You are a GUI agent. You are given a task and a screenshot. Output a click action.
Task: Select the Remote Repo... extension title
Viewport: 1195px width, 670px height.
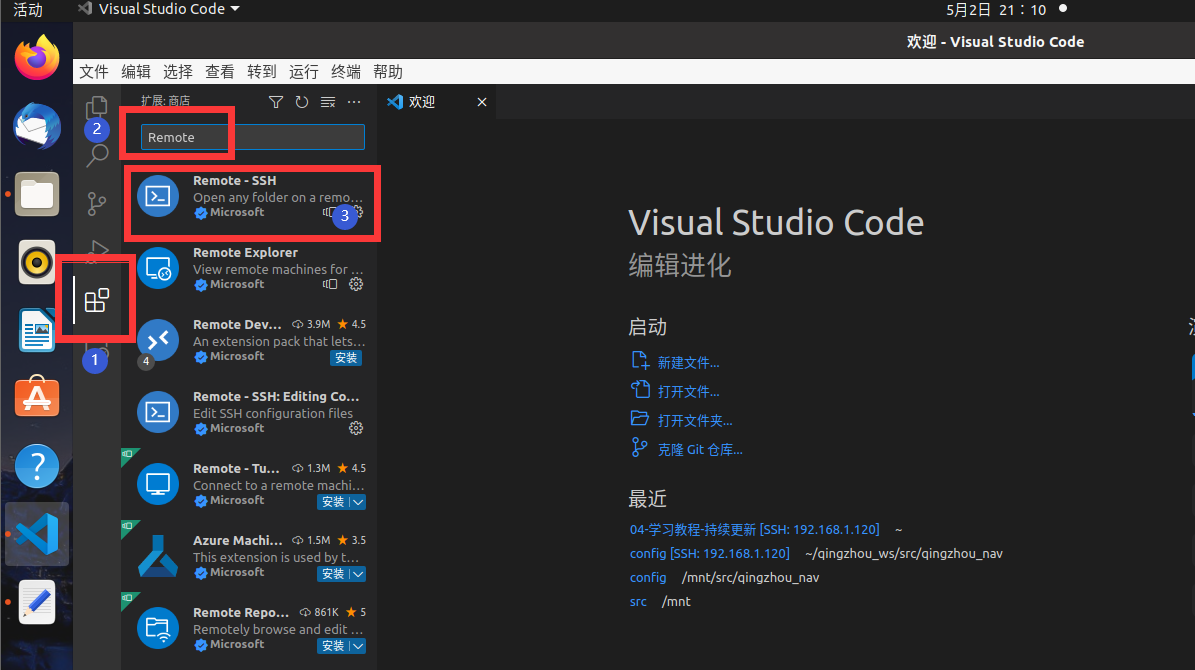point(241,613)
